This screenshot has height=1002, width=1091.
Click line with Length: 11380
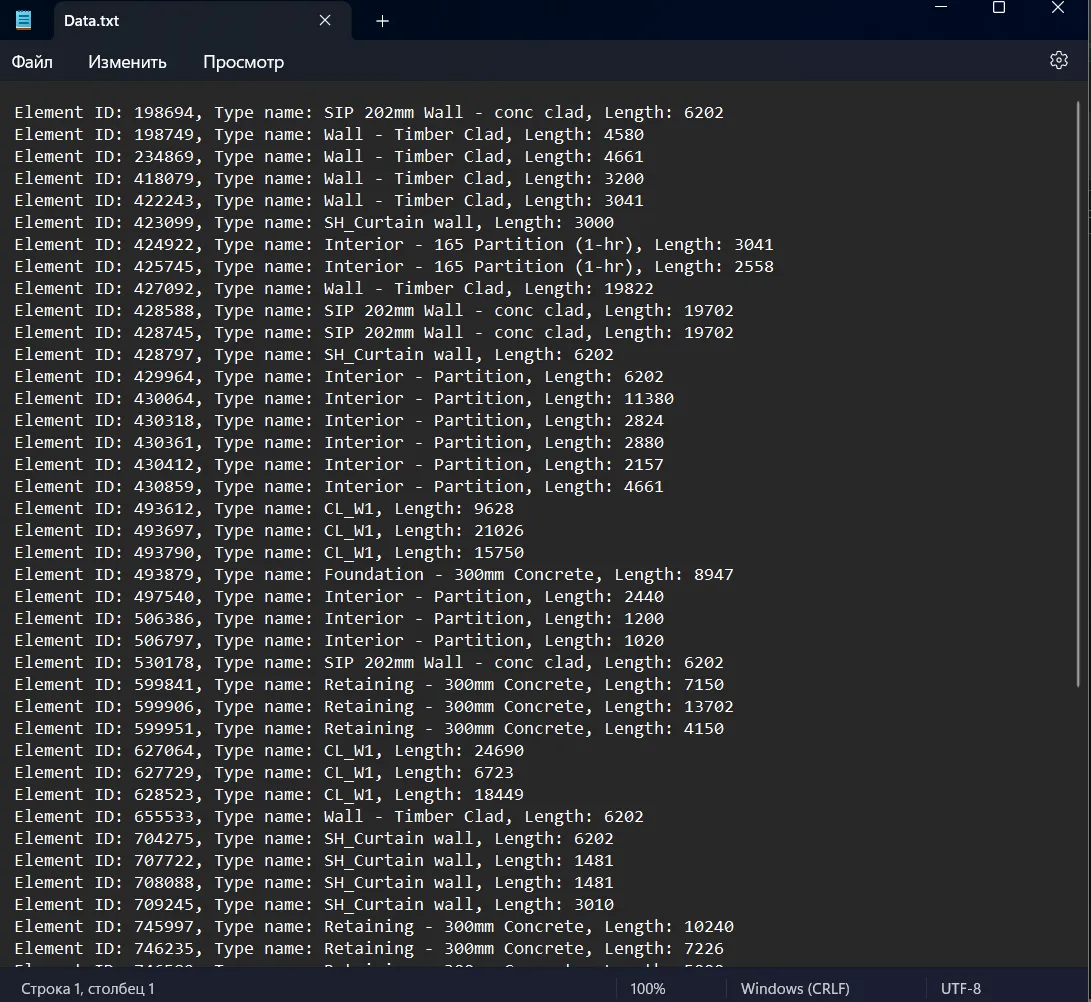[x=344, y=399]
